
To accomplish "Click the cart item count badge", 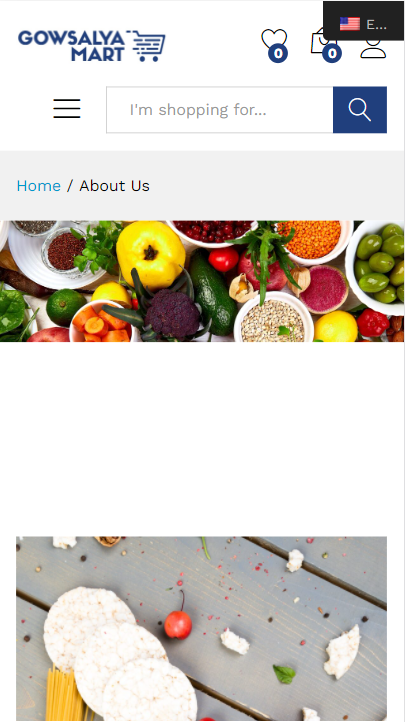I will (x=332, y=53).
